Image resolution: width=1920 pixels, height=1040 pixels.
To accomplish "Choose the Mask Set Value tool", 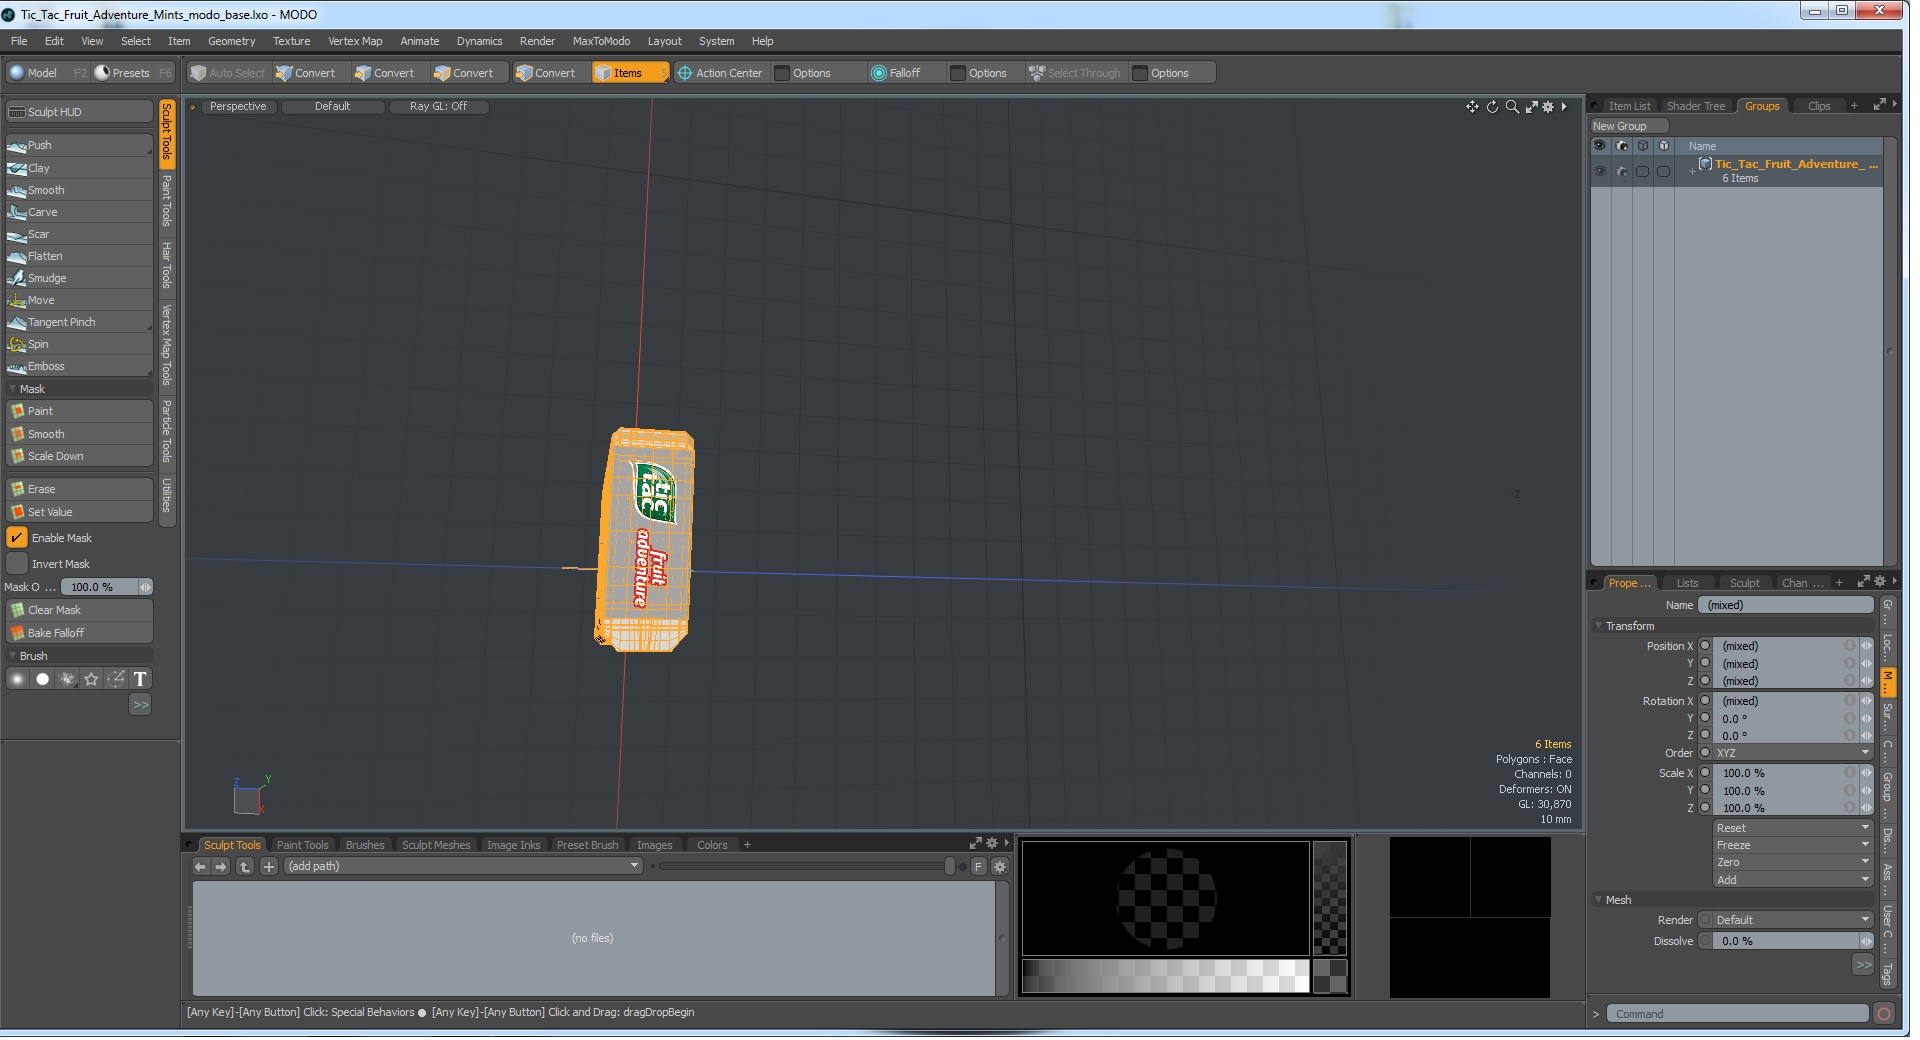I will [79, 513].
